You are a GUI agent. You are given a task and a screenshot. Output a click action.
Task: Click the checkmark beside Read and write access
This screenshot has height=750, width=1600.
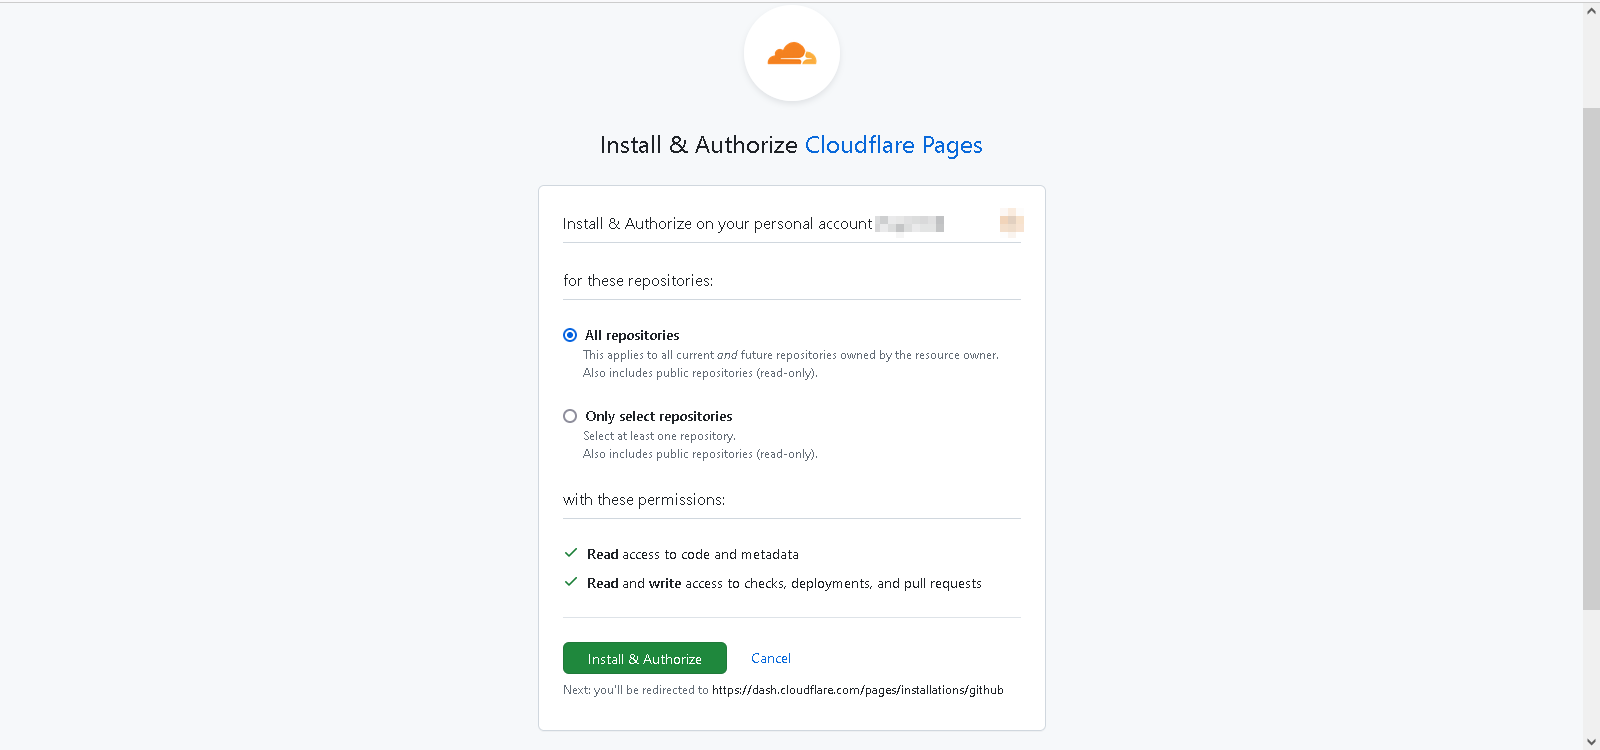click(x=571, y=582)
